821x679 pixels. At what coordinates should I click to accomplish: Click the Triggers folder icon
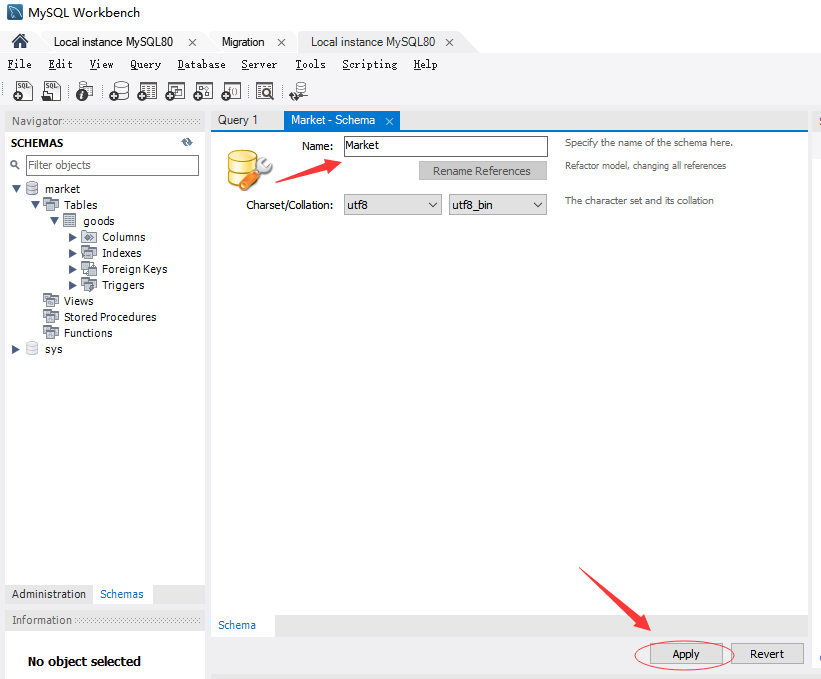click(89, 285)
